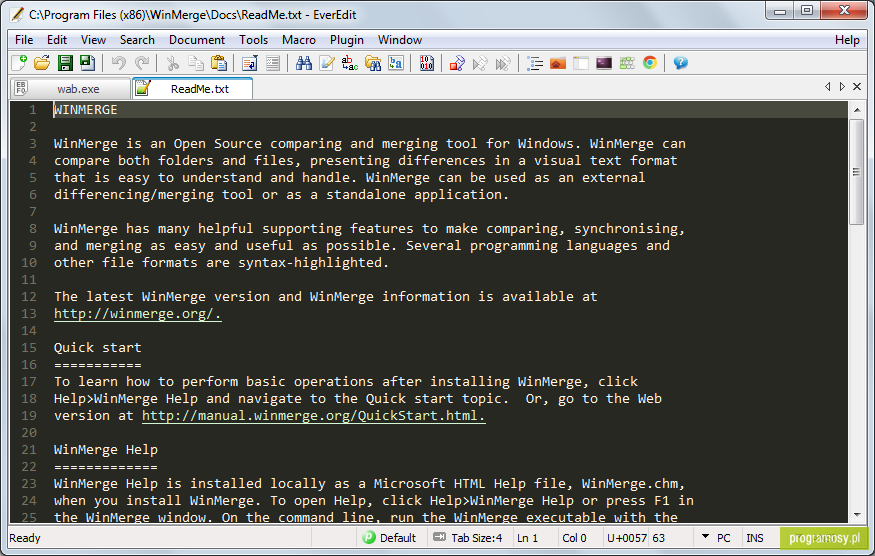Click line number 12 in the gutter
875x556 pixels.
(x=29, y=297)
